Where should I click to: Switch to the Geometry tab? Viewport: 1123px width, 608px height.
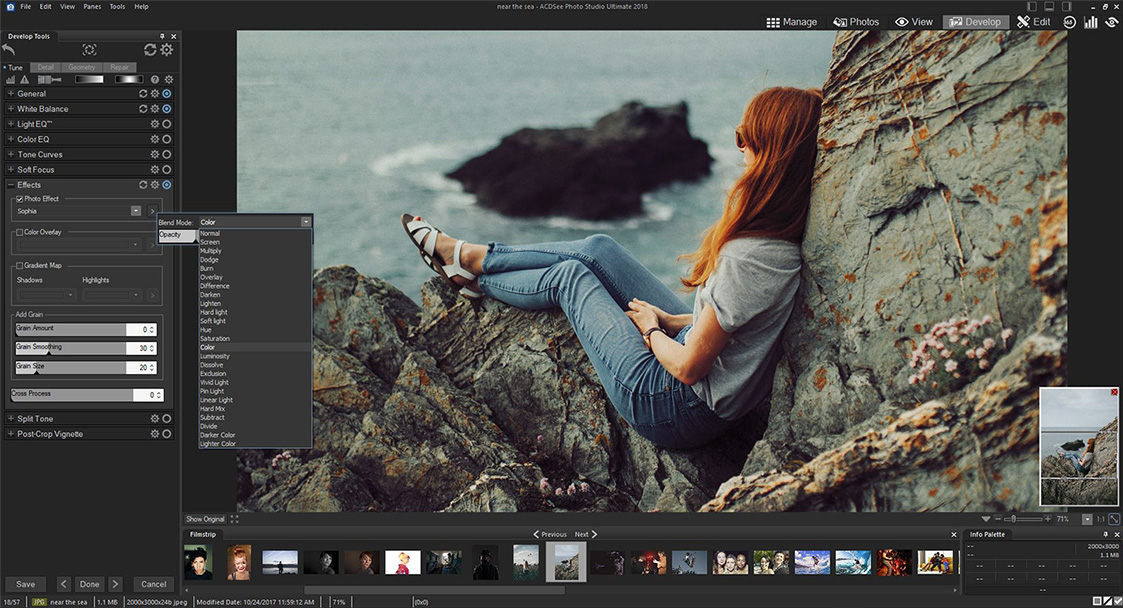tap(80, 66)
